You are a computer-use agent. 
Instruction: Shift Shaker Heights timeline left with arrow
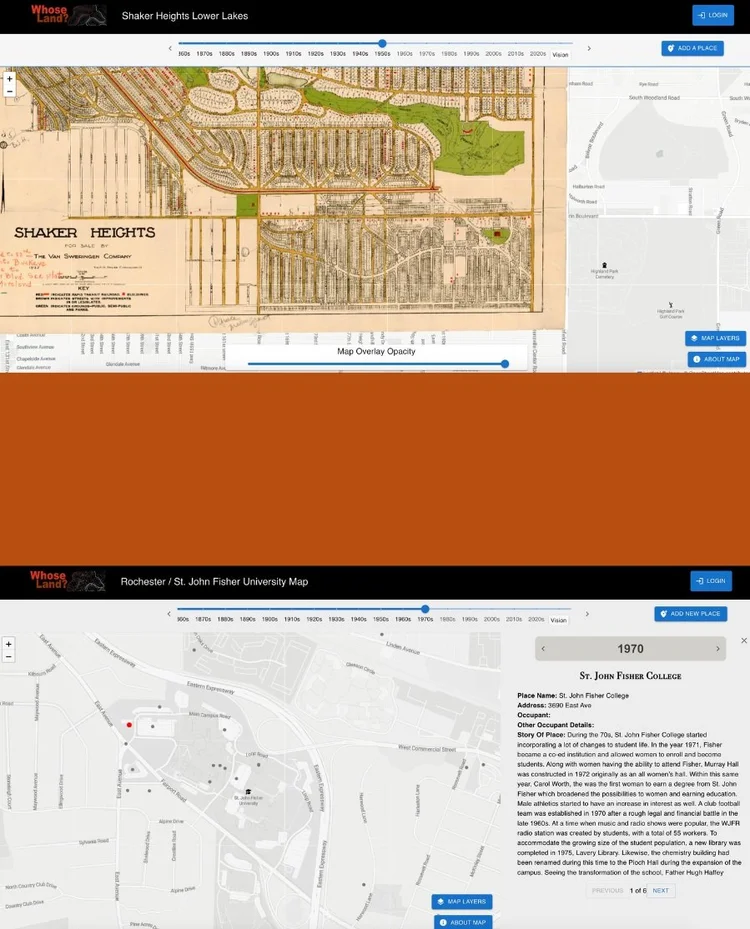click(170, 49)
